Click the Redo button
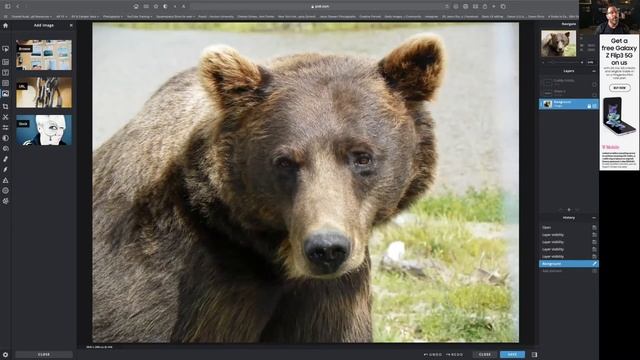 (x=454, y=355)
